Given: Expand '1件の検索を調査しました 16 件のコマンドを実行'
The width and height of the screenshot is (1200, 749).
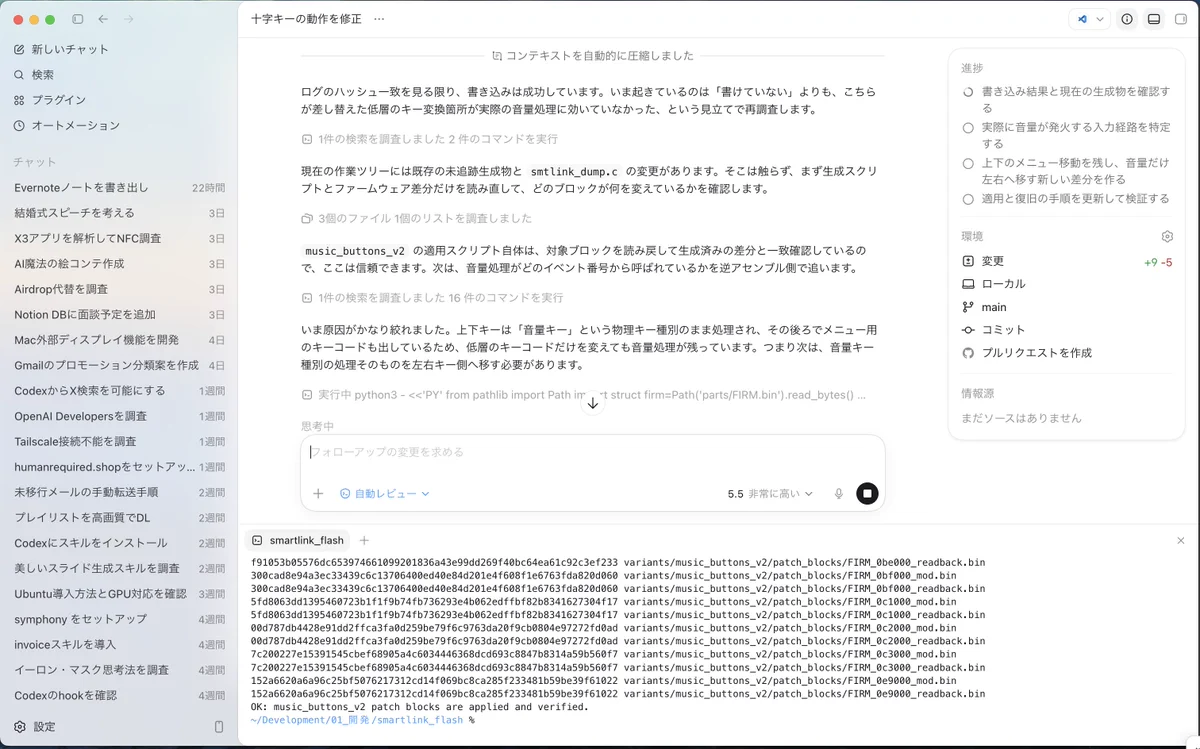Looking at the screenshot, I should tap(432, 298).
